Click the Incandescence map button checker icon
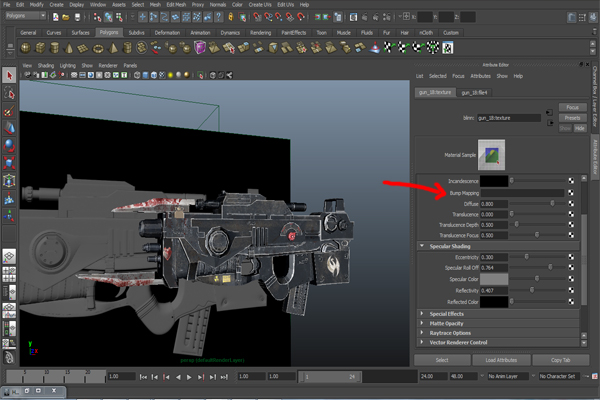The image size is (600, 400). pyautogui.click(x=571, y=181)
